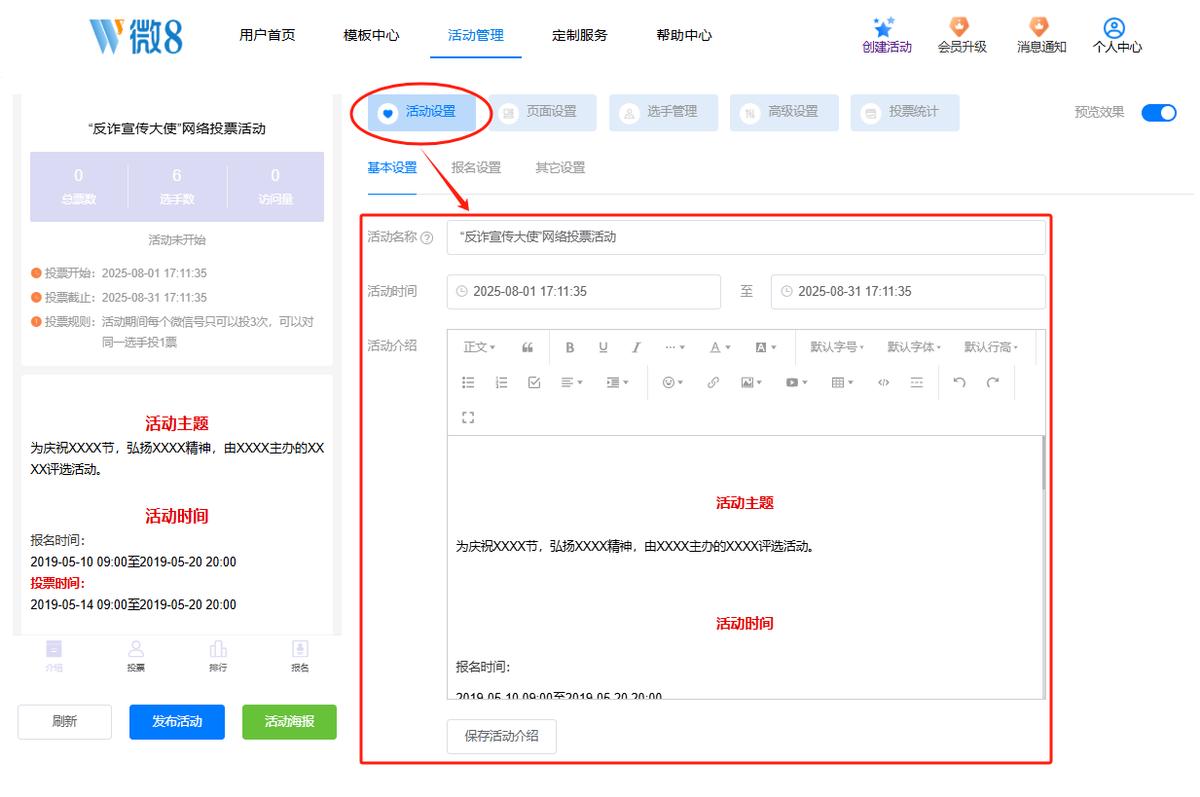This screenshot has height=797, width=1200.
Task: Open 消息通知 notifications
Action: [1042, 35]
